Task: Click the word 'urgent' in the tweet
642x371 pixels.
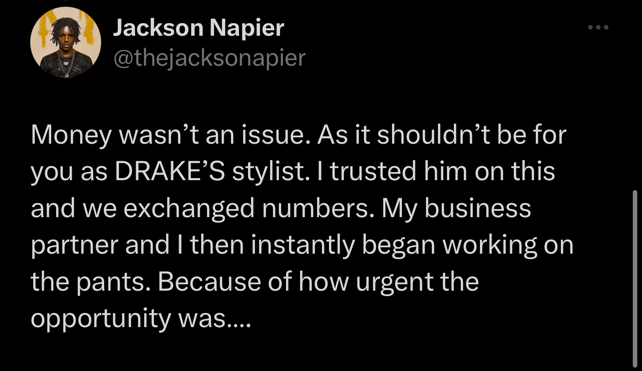Action: pyautogui.click(x=394, y=283)
